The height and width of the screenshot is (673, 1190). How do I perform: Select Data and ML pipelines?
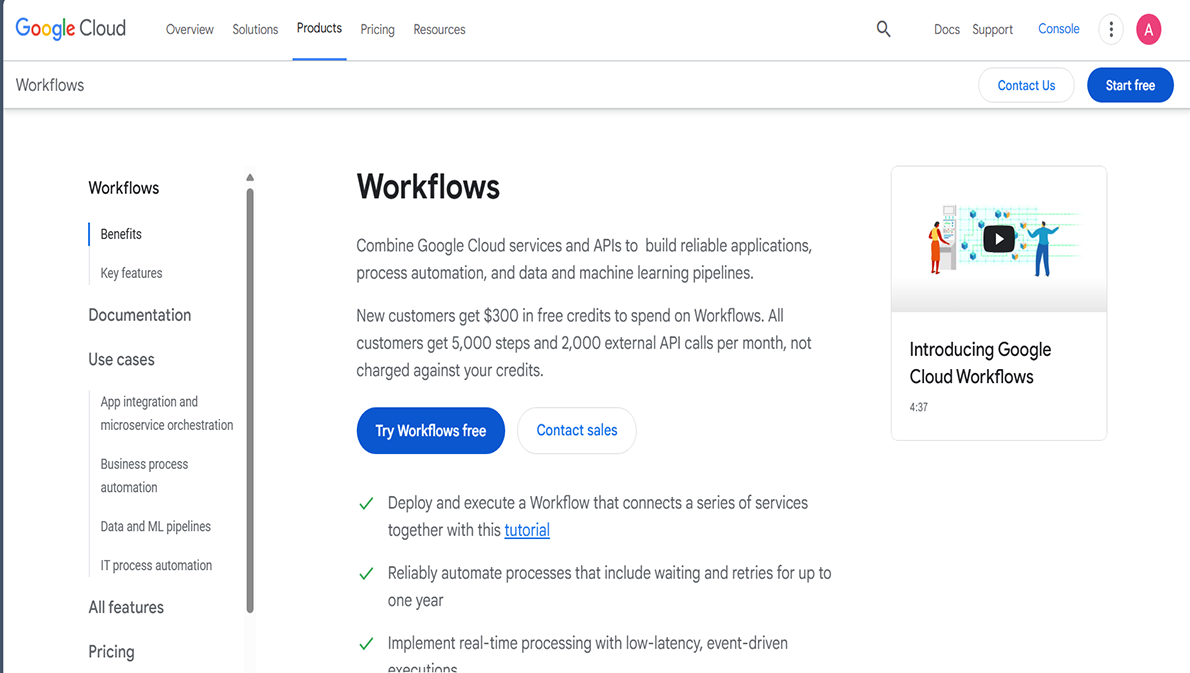click(x=156, y=527)
